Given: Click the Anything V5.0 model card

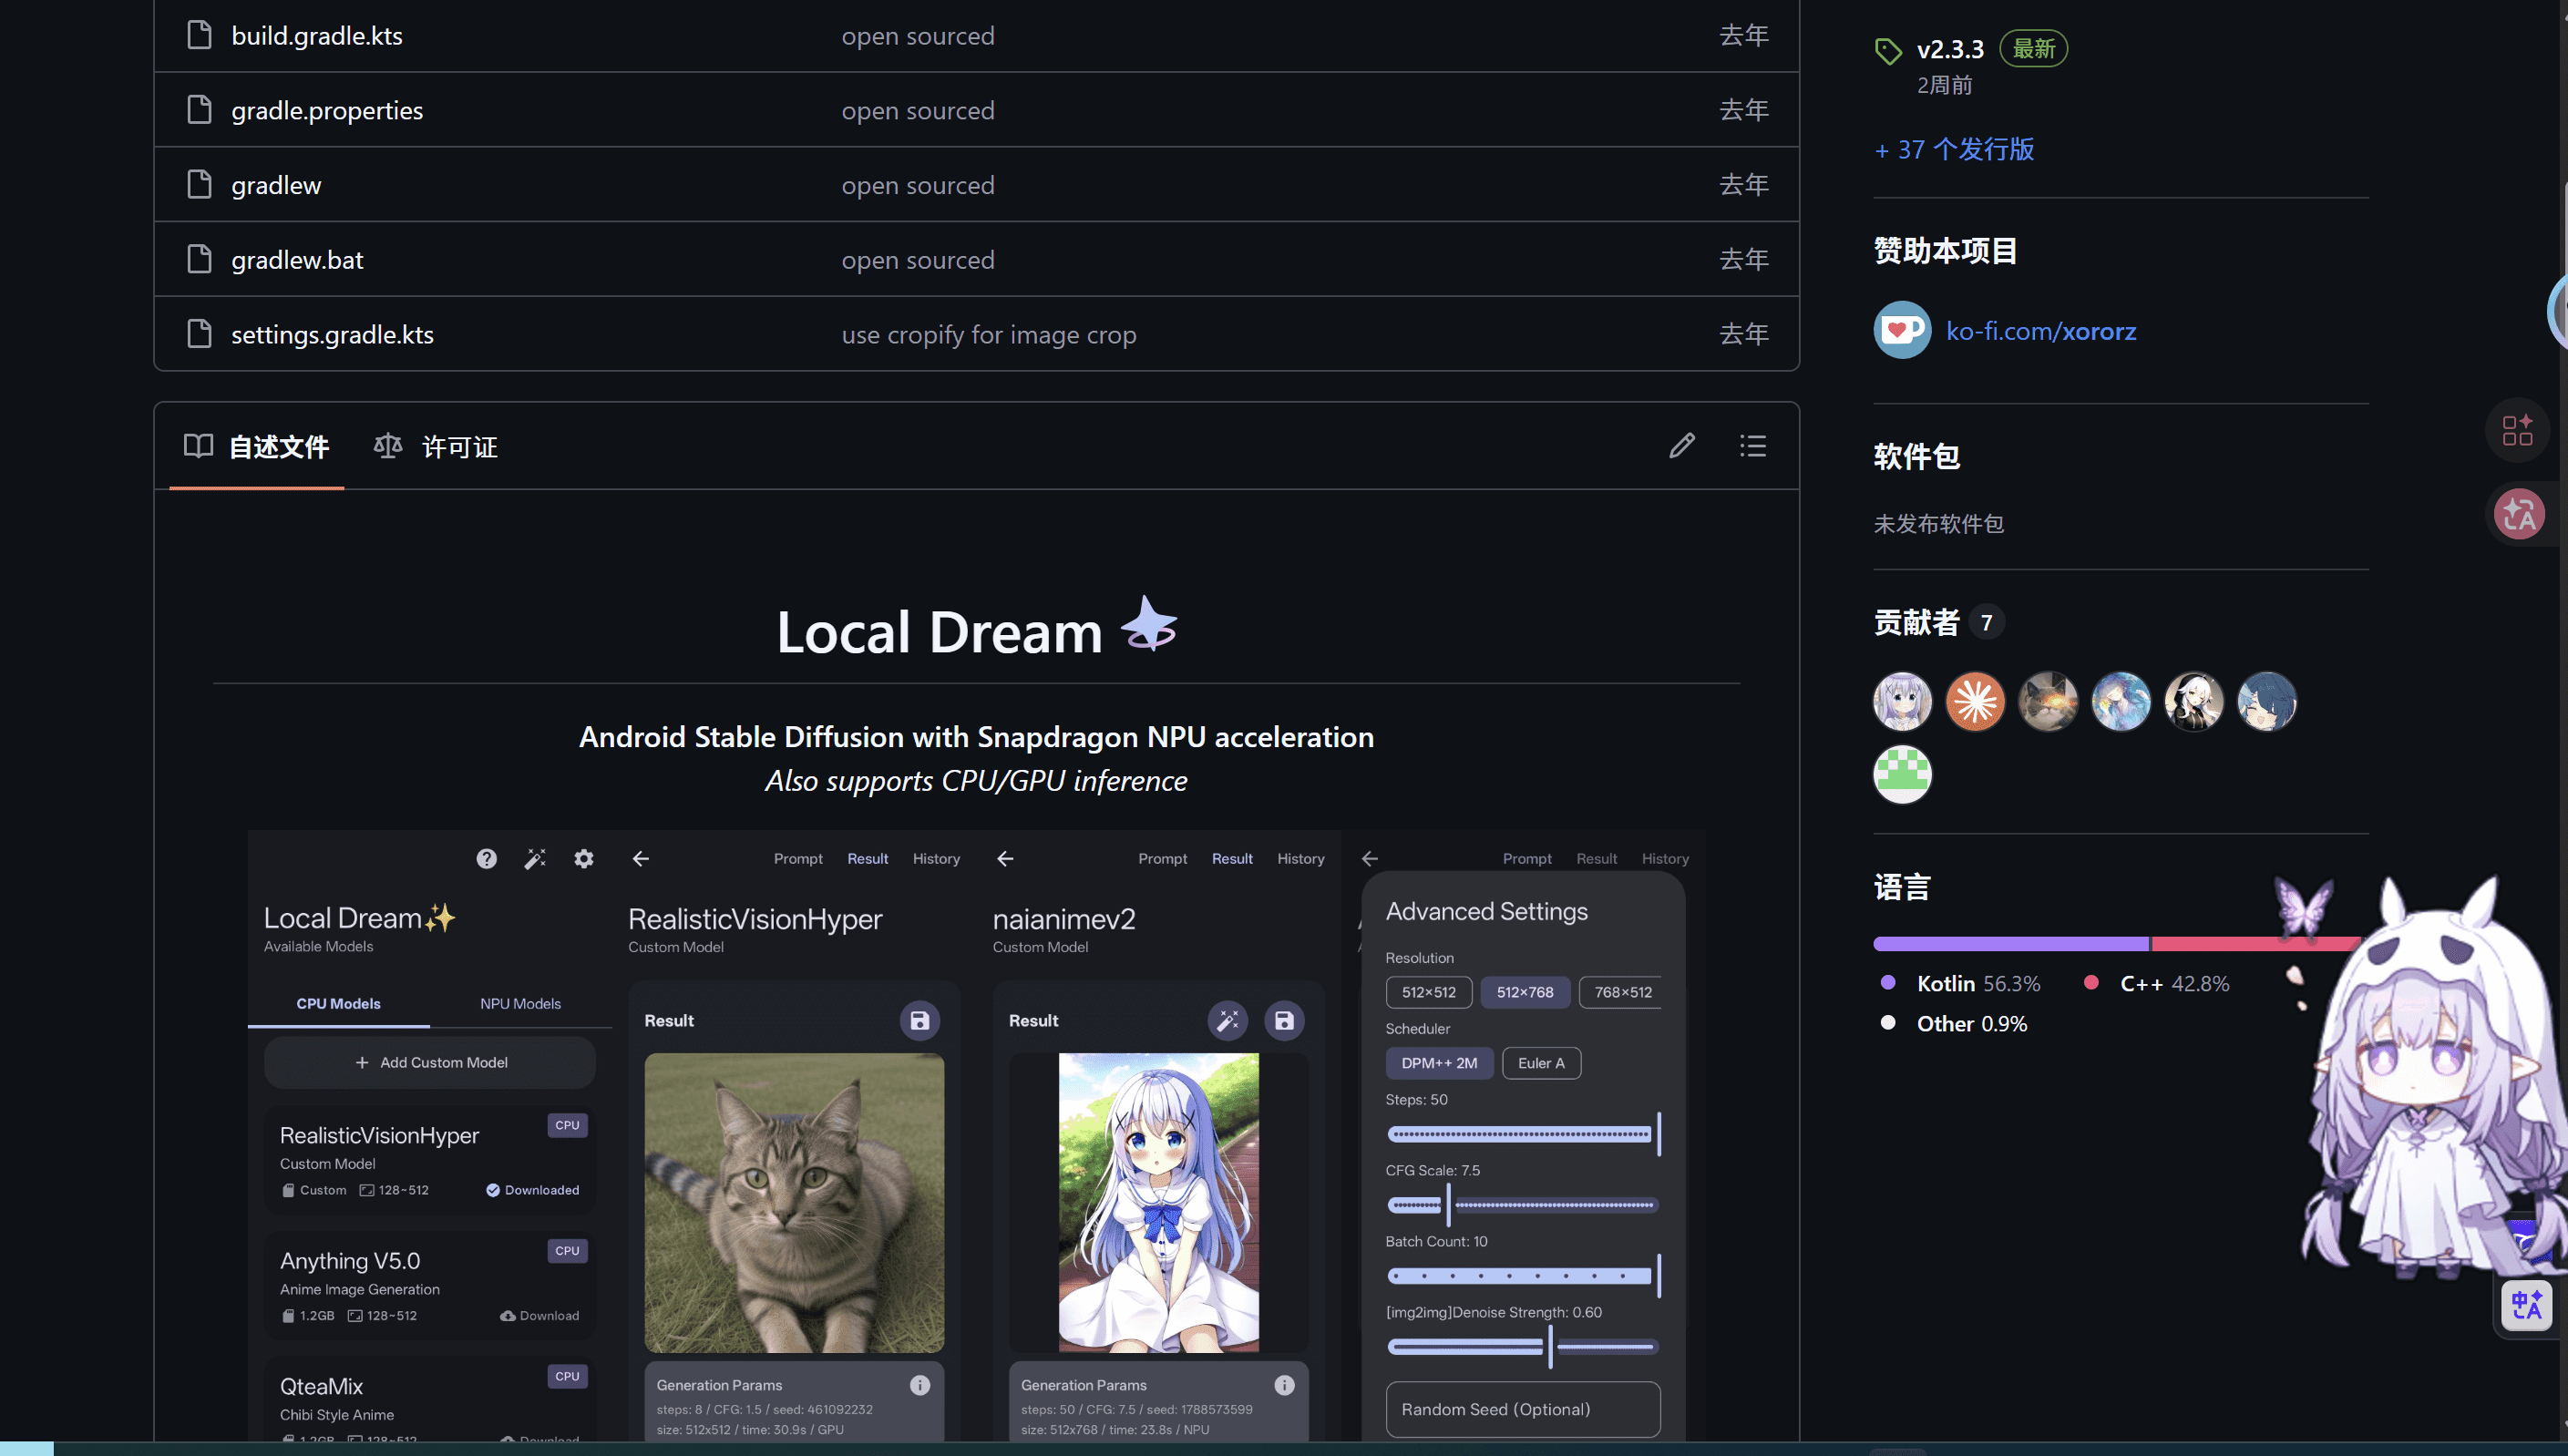Looking at the screenshot, I should [x=430, y=1285].
